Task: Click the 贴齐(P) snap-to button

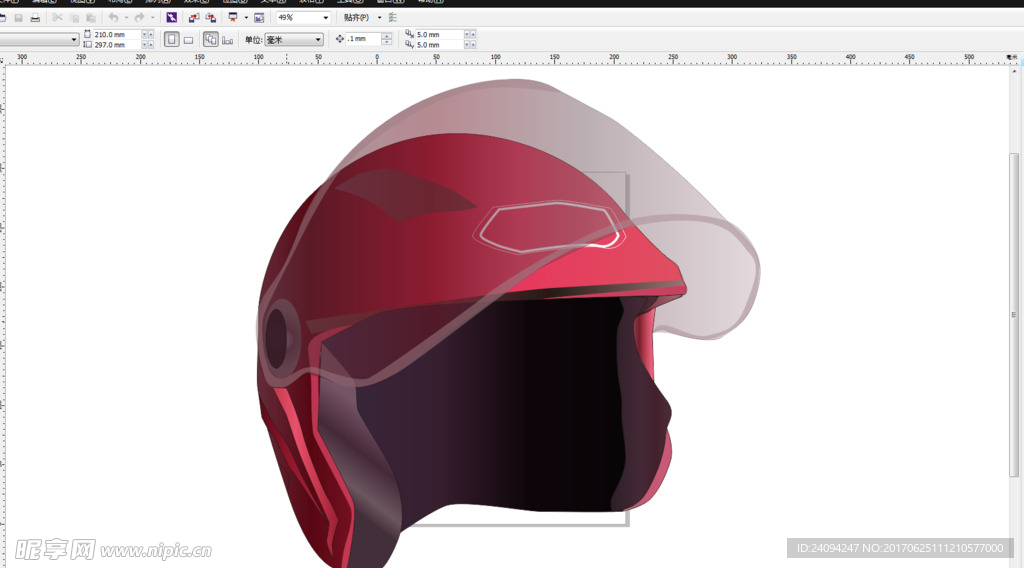Action: [356, 18]
